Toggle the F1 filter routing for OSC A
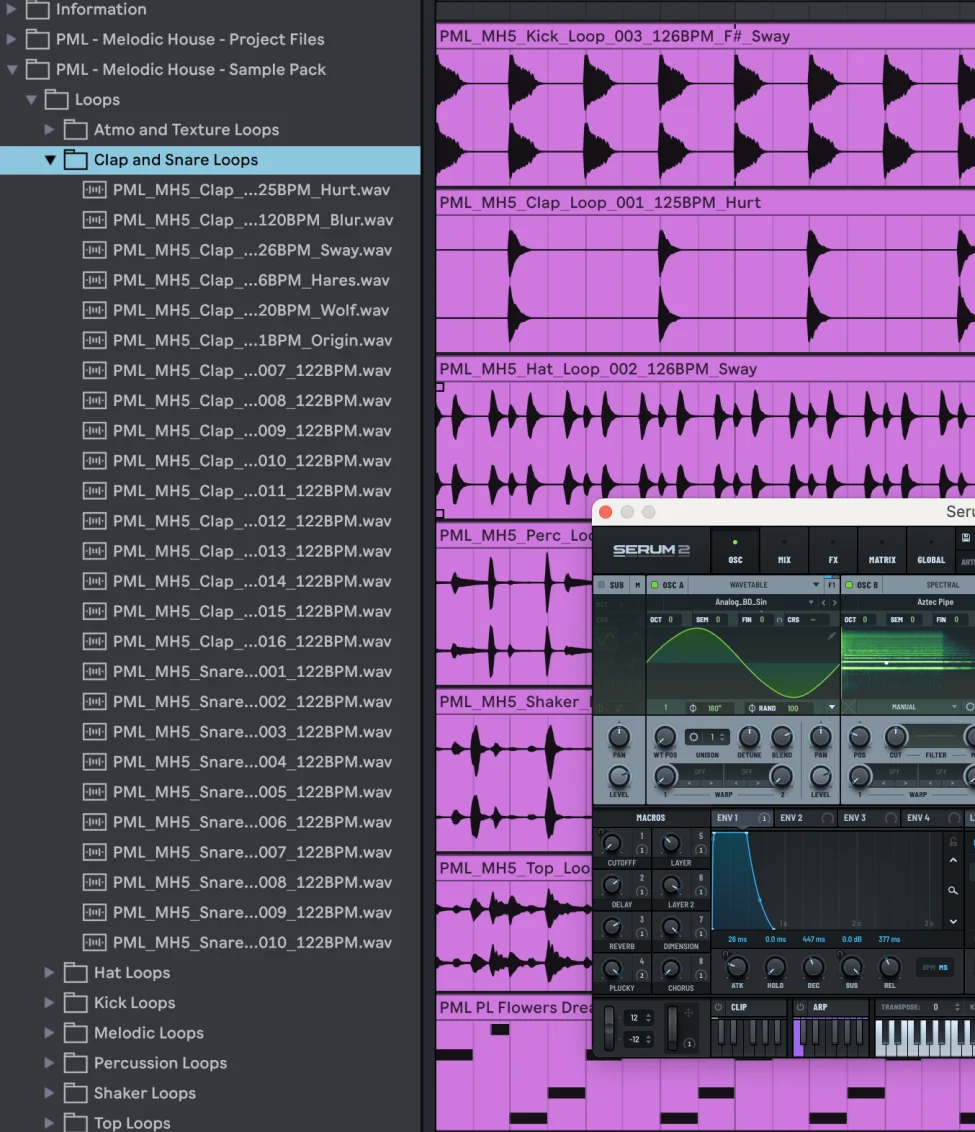This screenshot has width=975, height=1132. click(831, 585)
